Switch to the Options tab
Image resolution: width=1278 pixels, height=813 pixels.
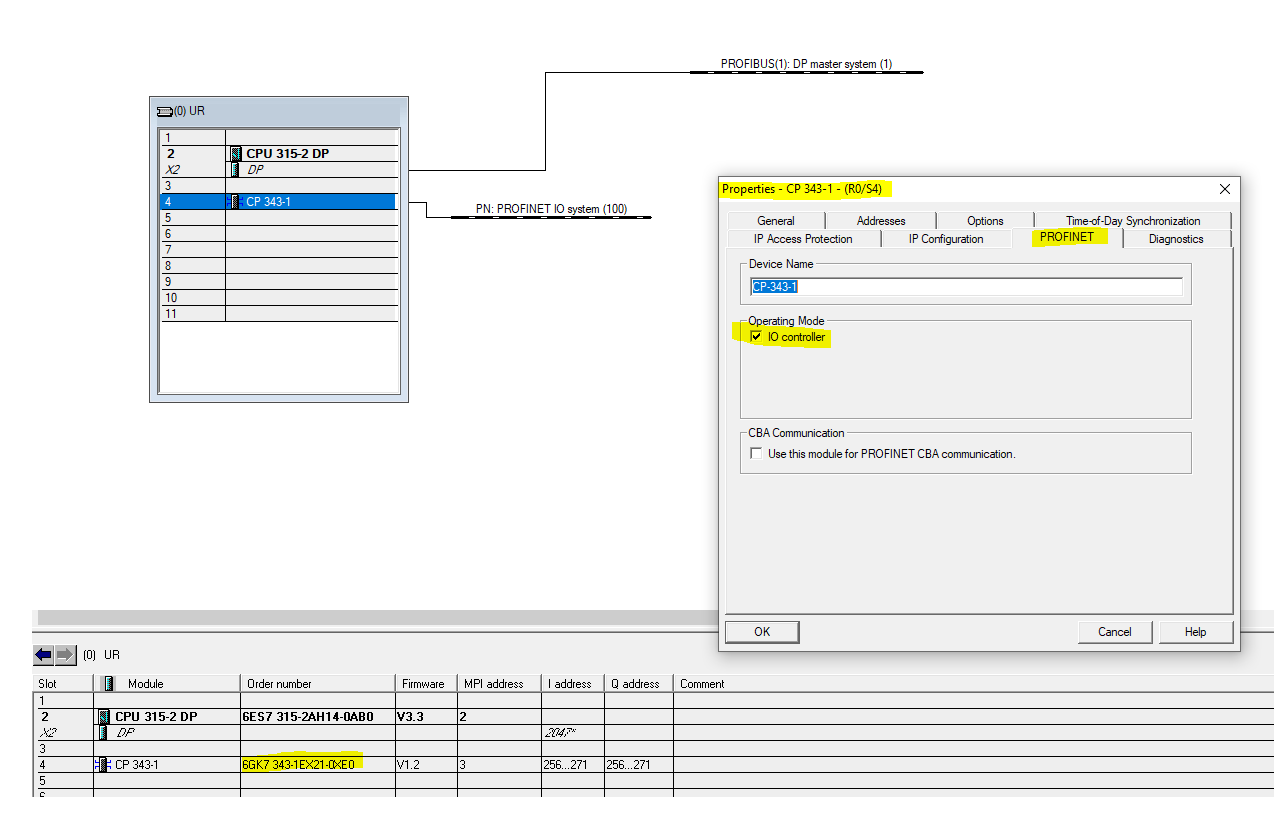[x=985, y=221]
